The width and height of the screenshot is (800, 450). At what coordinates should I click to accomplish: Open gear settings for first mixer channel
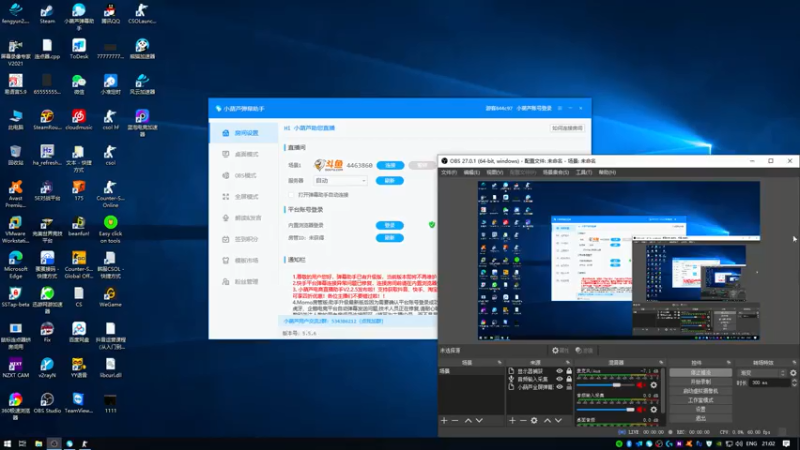coord(654,385)
